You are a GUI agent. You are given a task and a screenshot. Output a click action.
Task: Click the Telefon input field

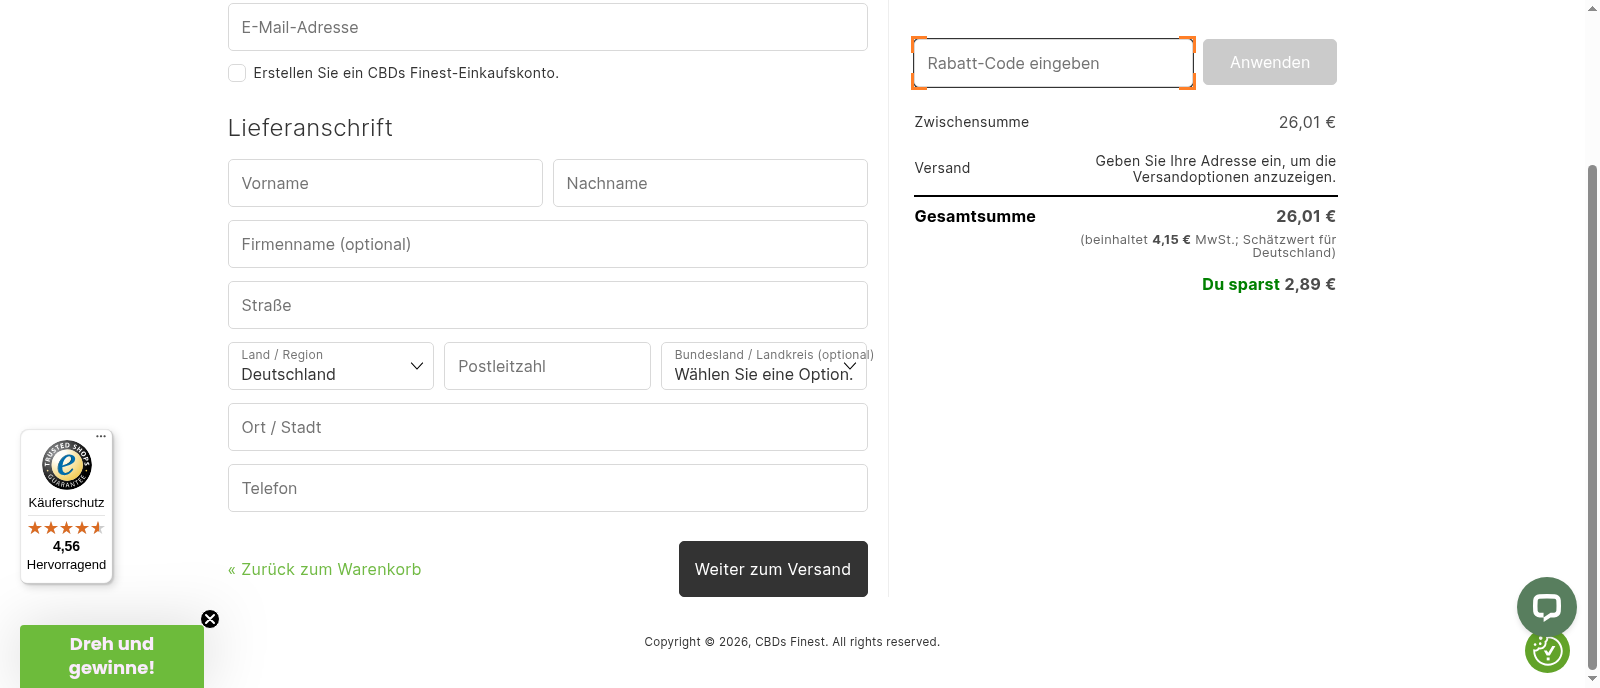547,488
